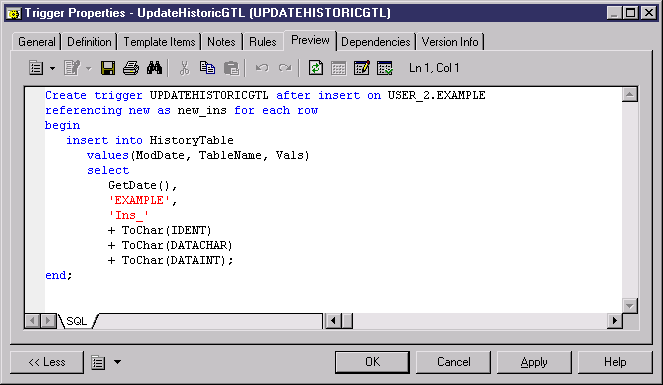
Task: Click the << Less button
Action: 47,362
